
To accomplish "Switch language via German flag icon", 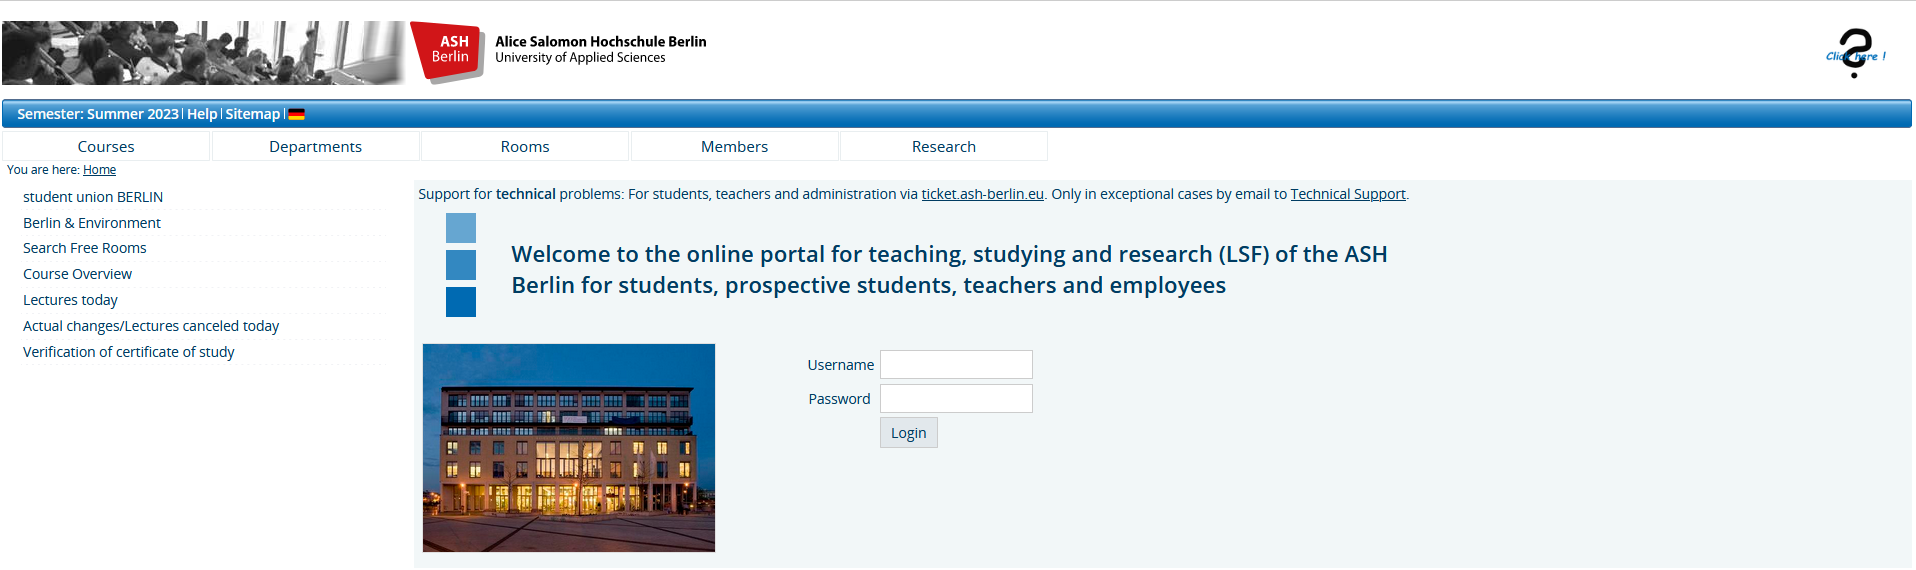I will click(x=296, y=114).
